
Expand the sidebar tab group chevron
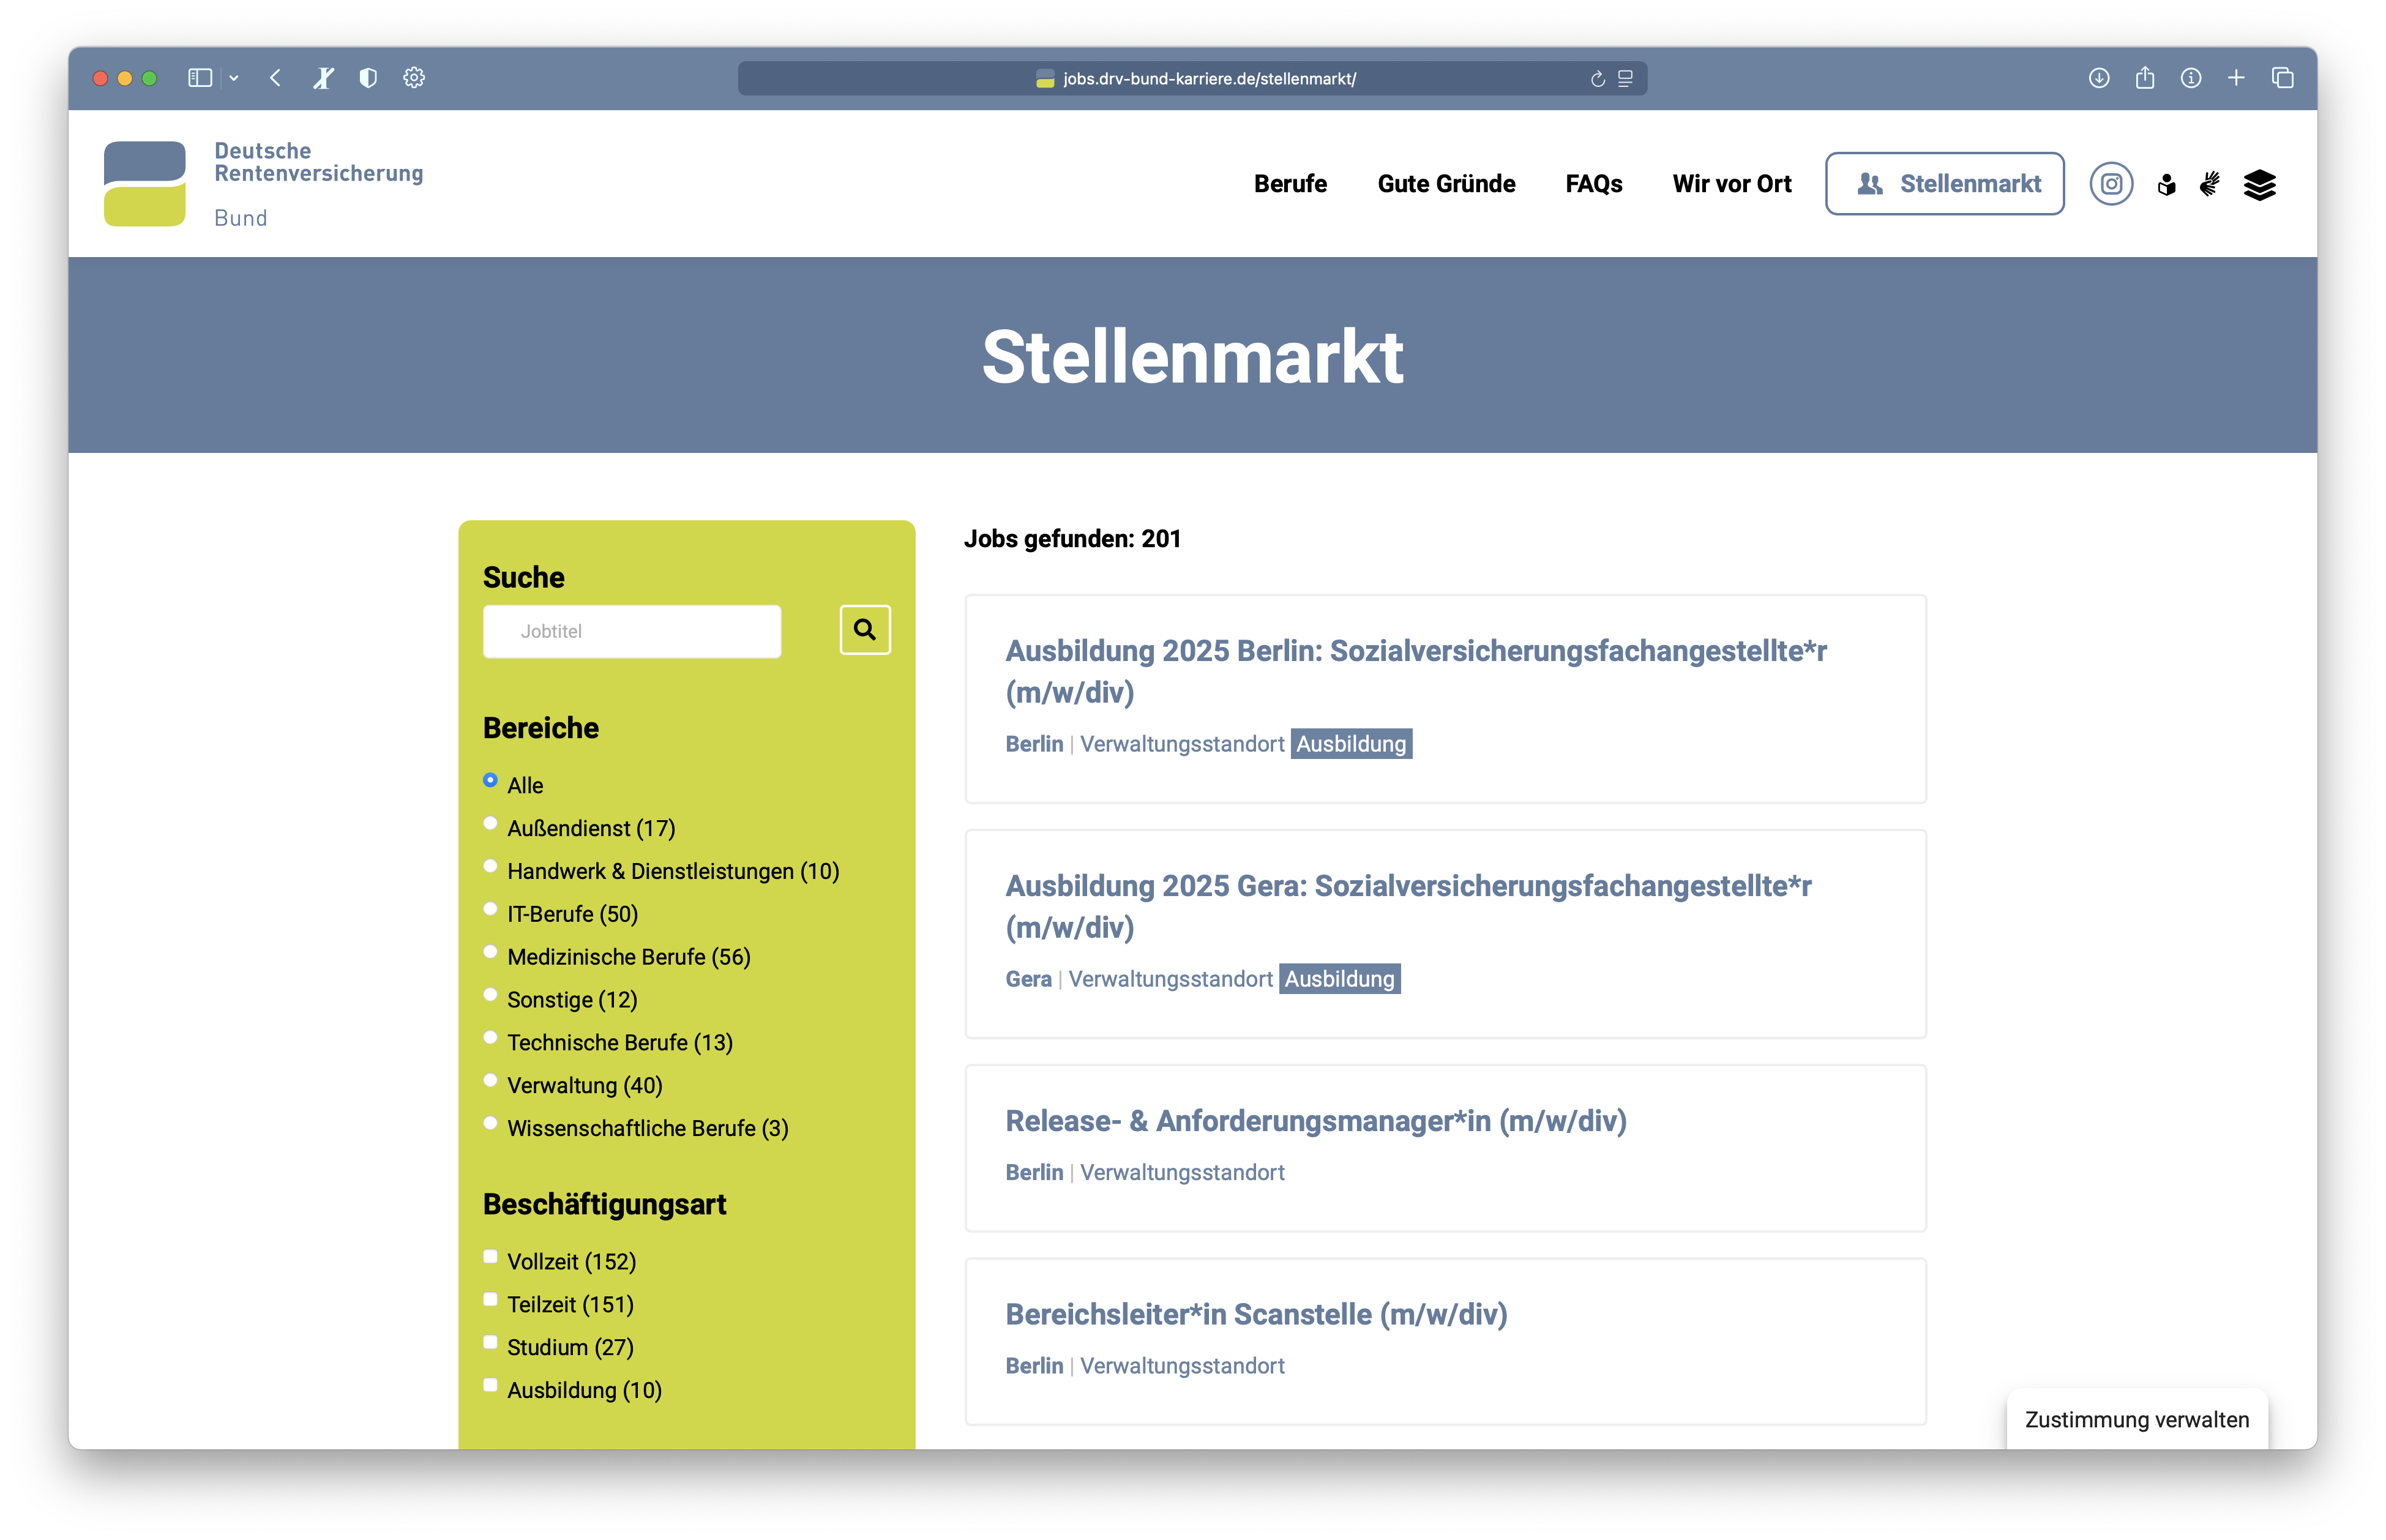pos(234,78)
